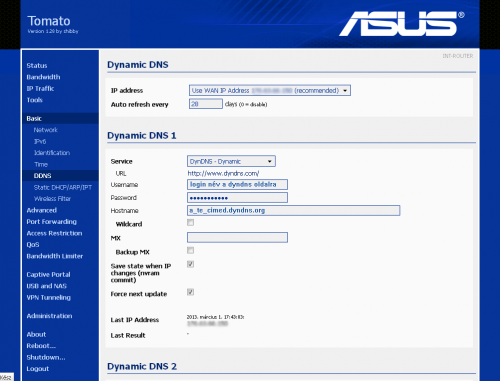Open the IP address dropdown

[270, 90]
